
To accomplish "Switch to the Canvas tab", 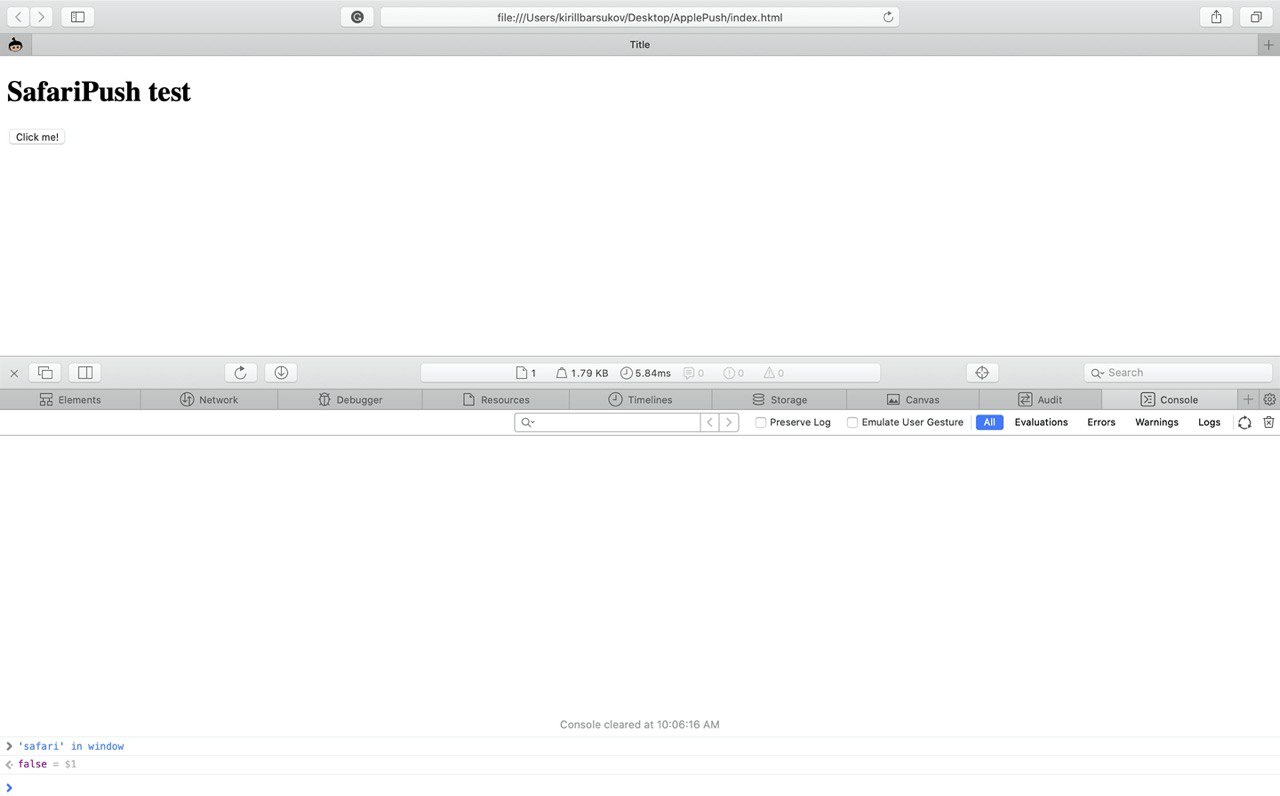I will (x=913, y=399).
